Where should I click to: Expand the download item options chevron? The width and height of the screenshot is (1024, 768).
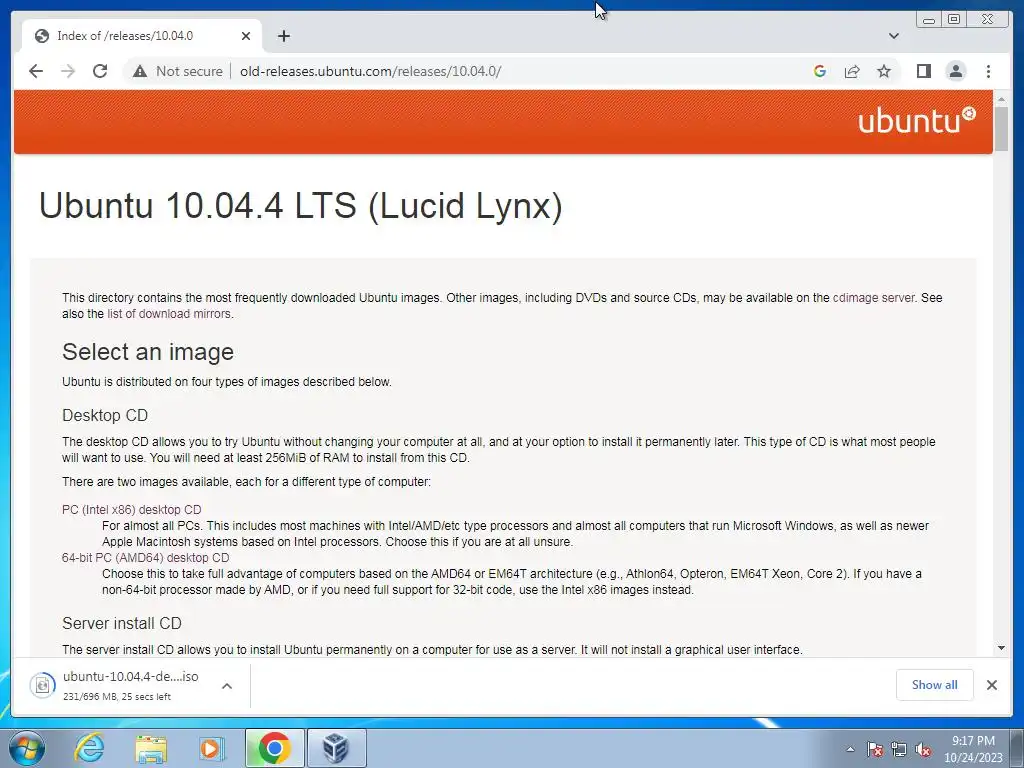point(227,686)
